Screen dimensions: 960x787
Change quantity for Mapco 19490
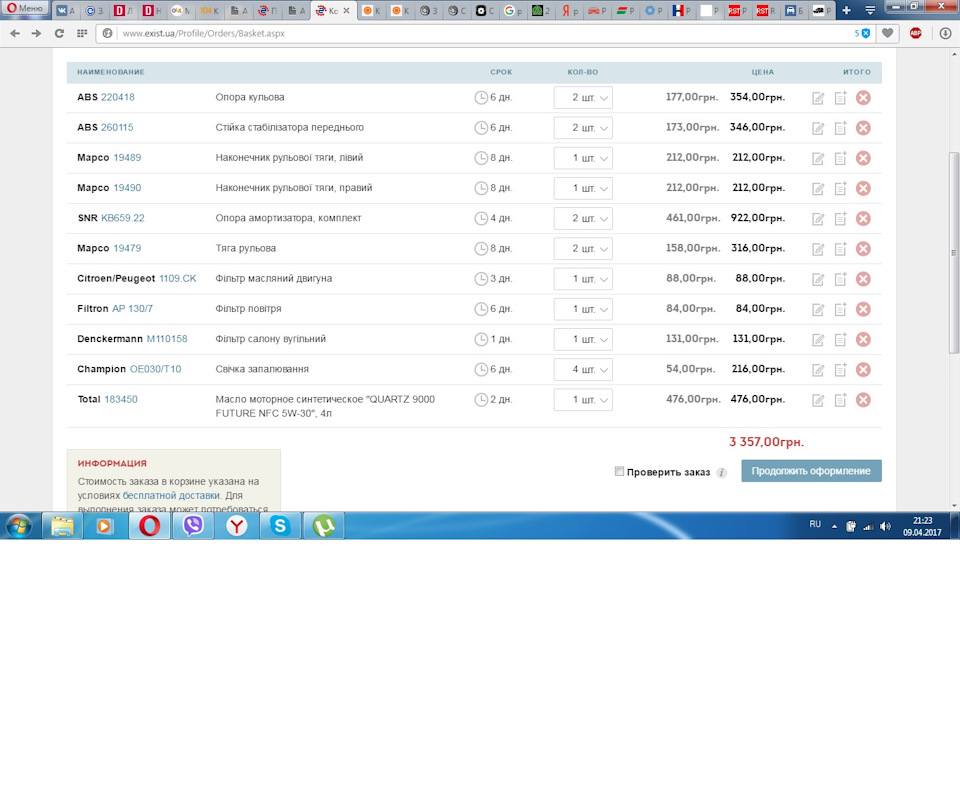click(x=583, y=188)
